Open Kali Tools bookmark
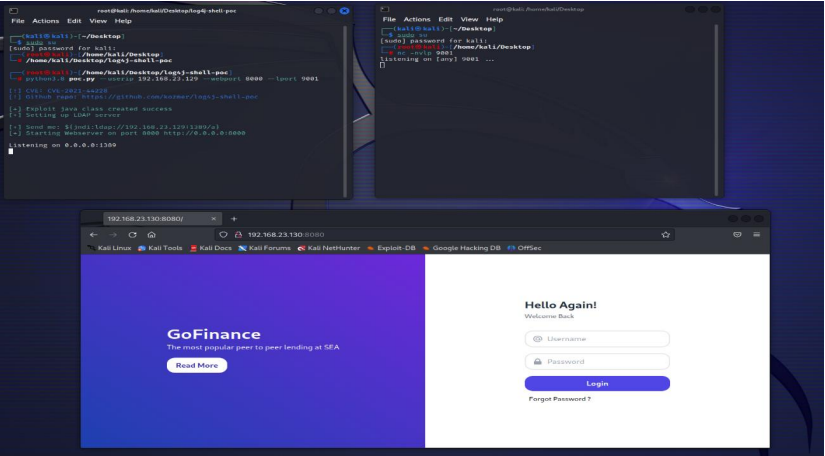This screenshot has width=825, height=456. (160, 248)
